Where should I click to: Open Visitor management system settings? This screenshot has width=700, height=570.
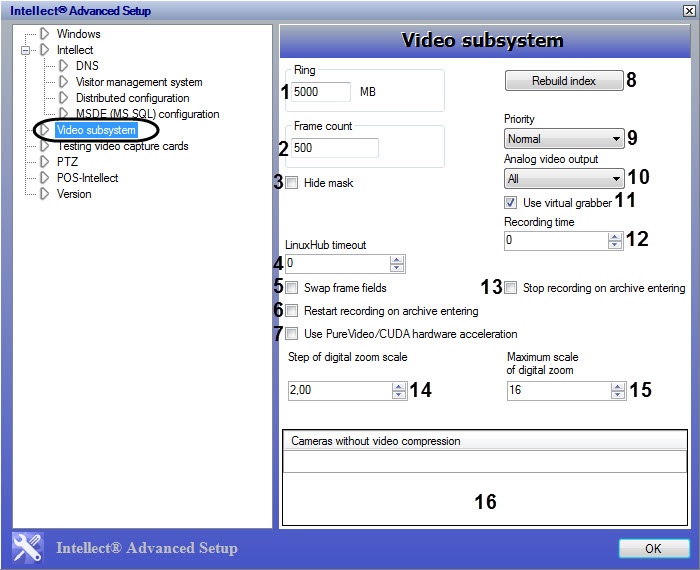pos(139,82)
